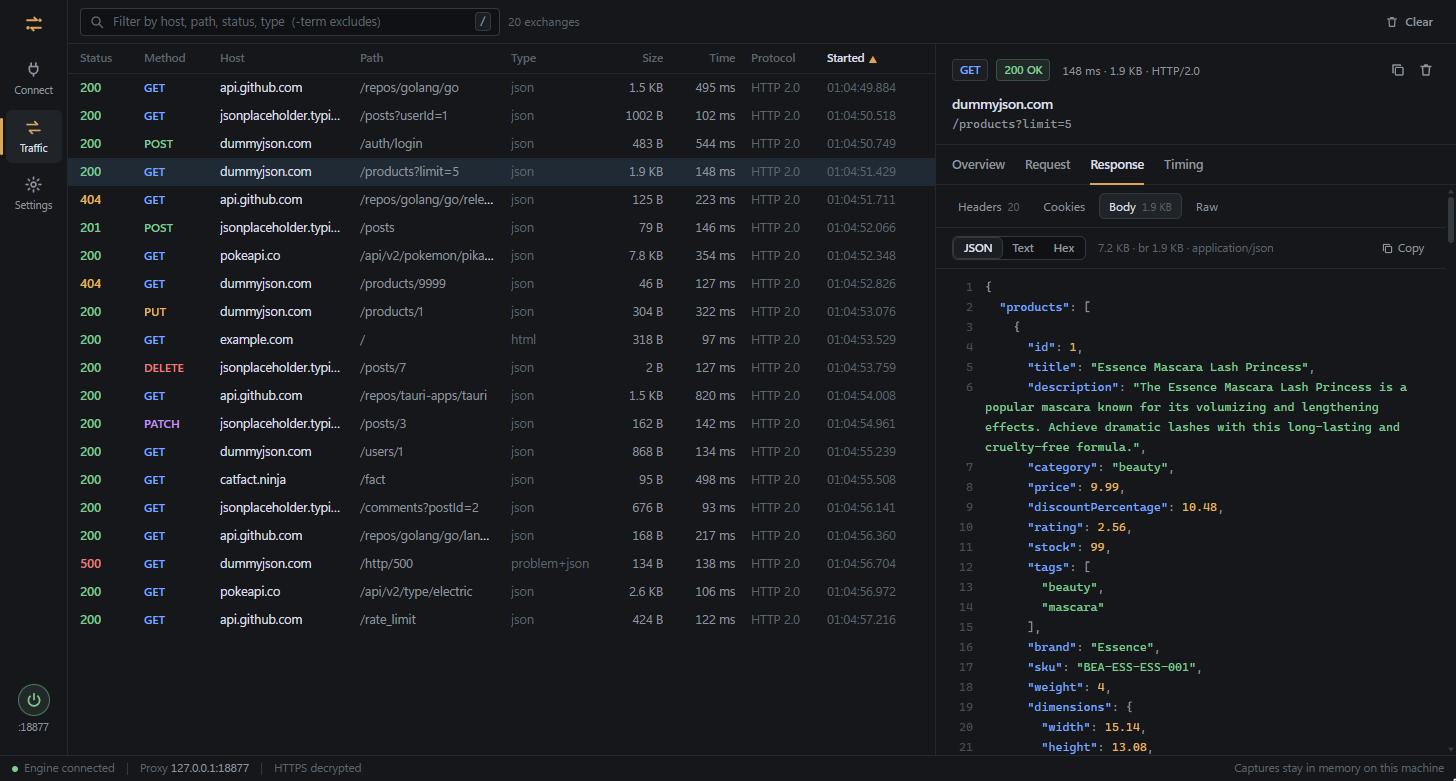The image size is (1456, 781).
Task: Choose the JSON body view
Action: tap(978, 248)
